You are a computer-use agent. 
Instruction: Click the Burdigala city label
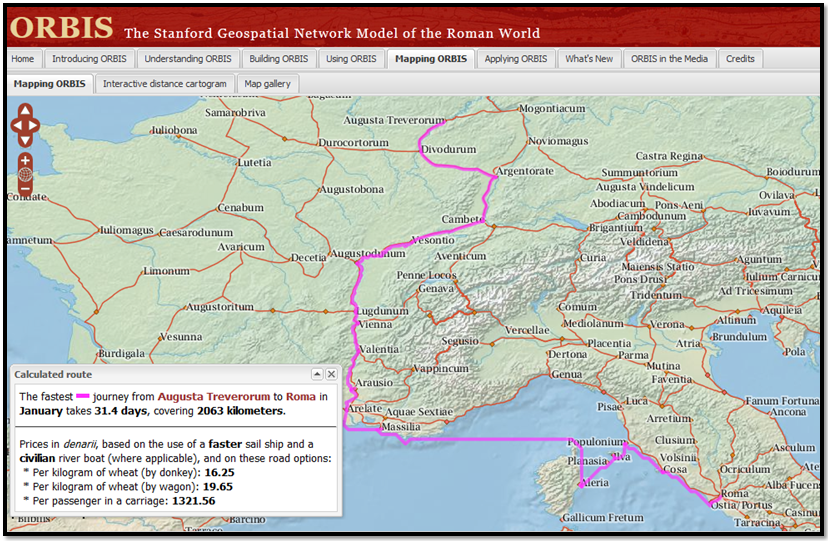(121, 354)
